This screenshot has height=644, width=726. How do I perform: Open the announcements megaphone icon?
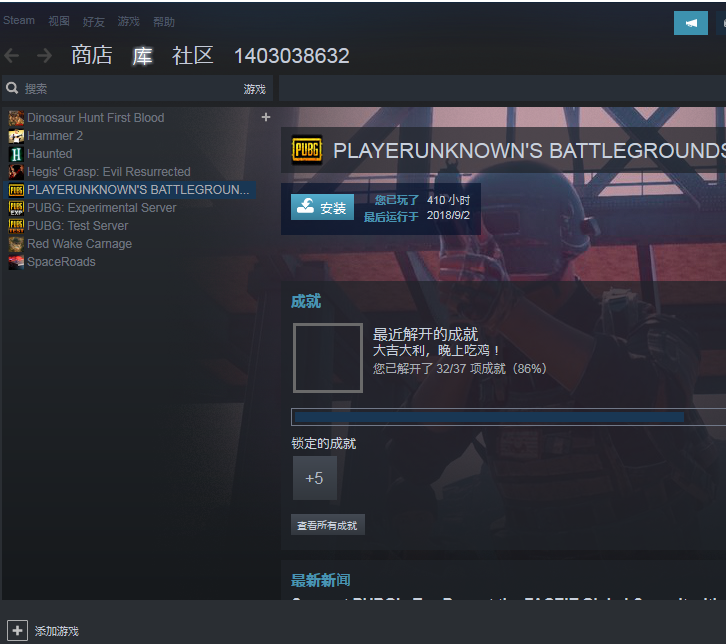pyautogui.click(x=690, y=23)
